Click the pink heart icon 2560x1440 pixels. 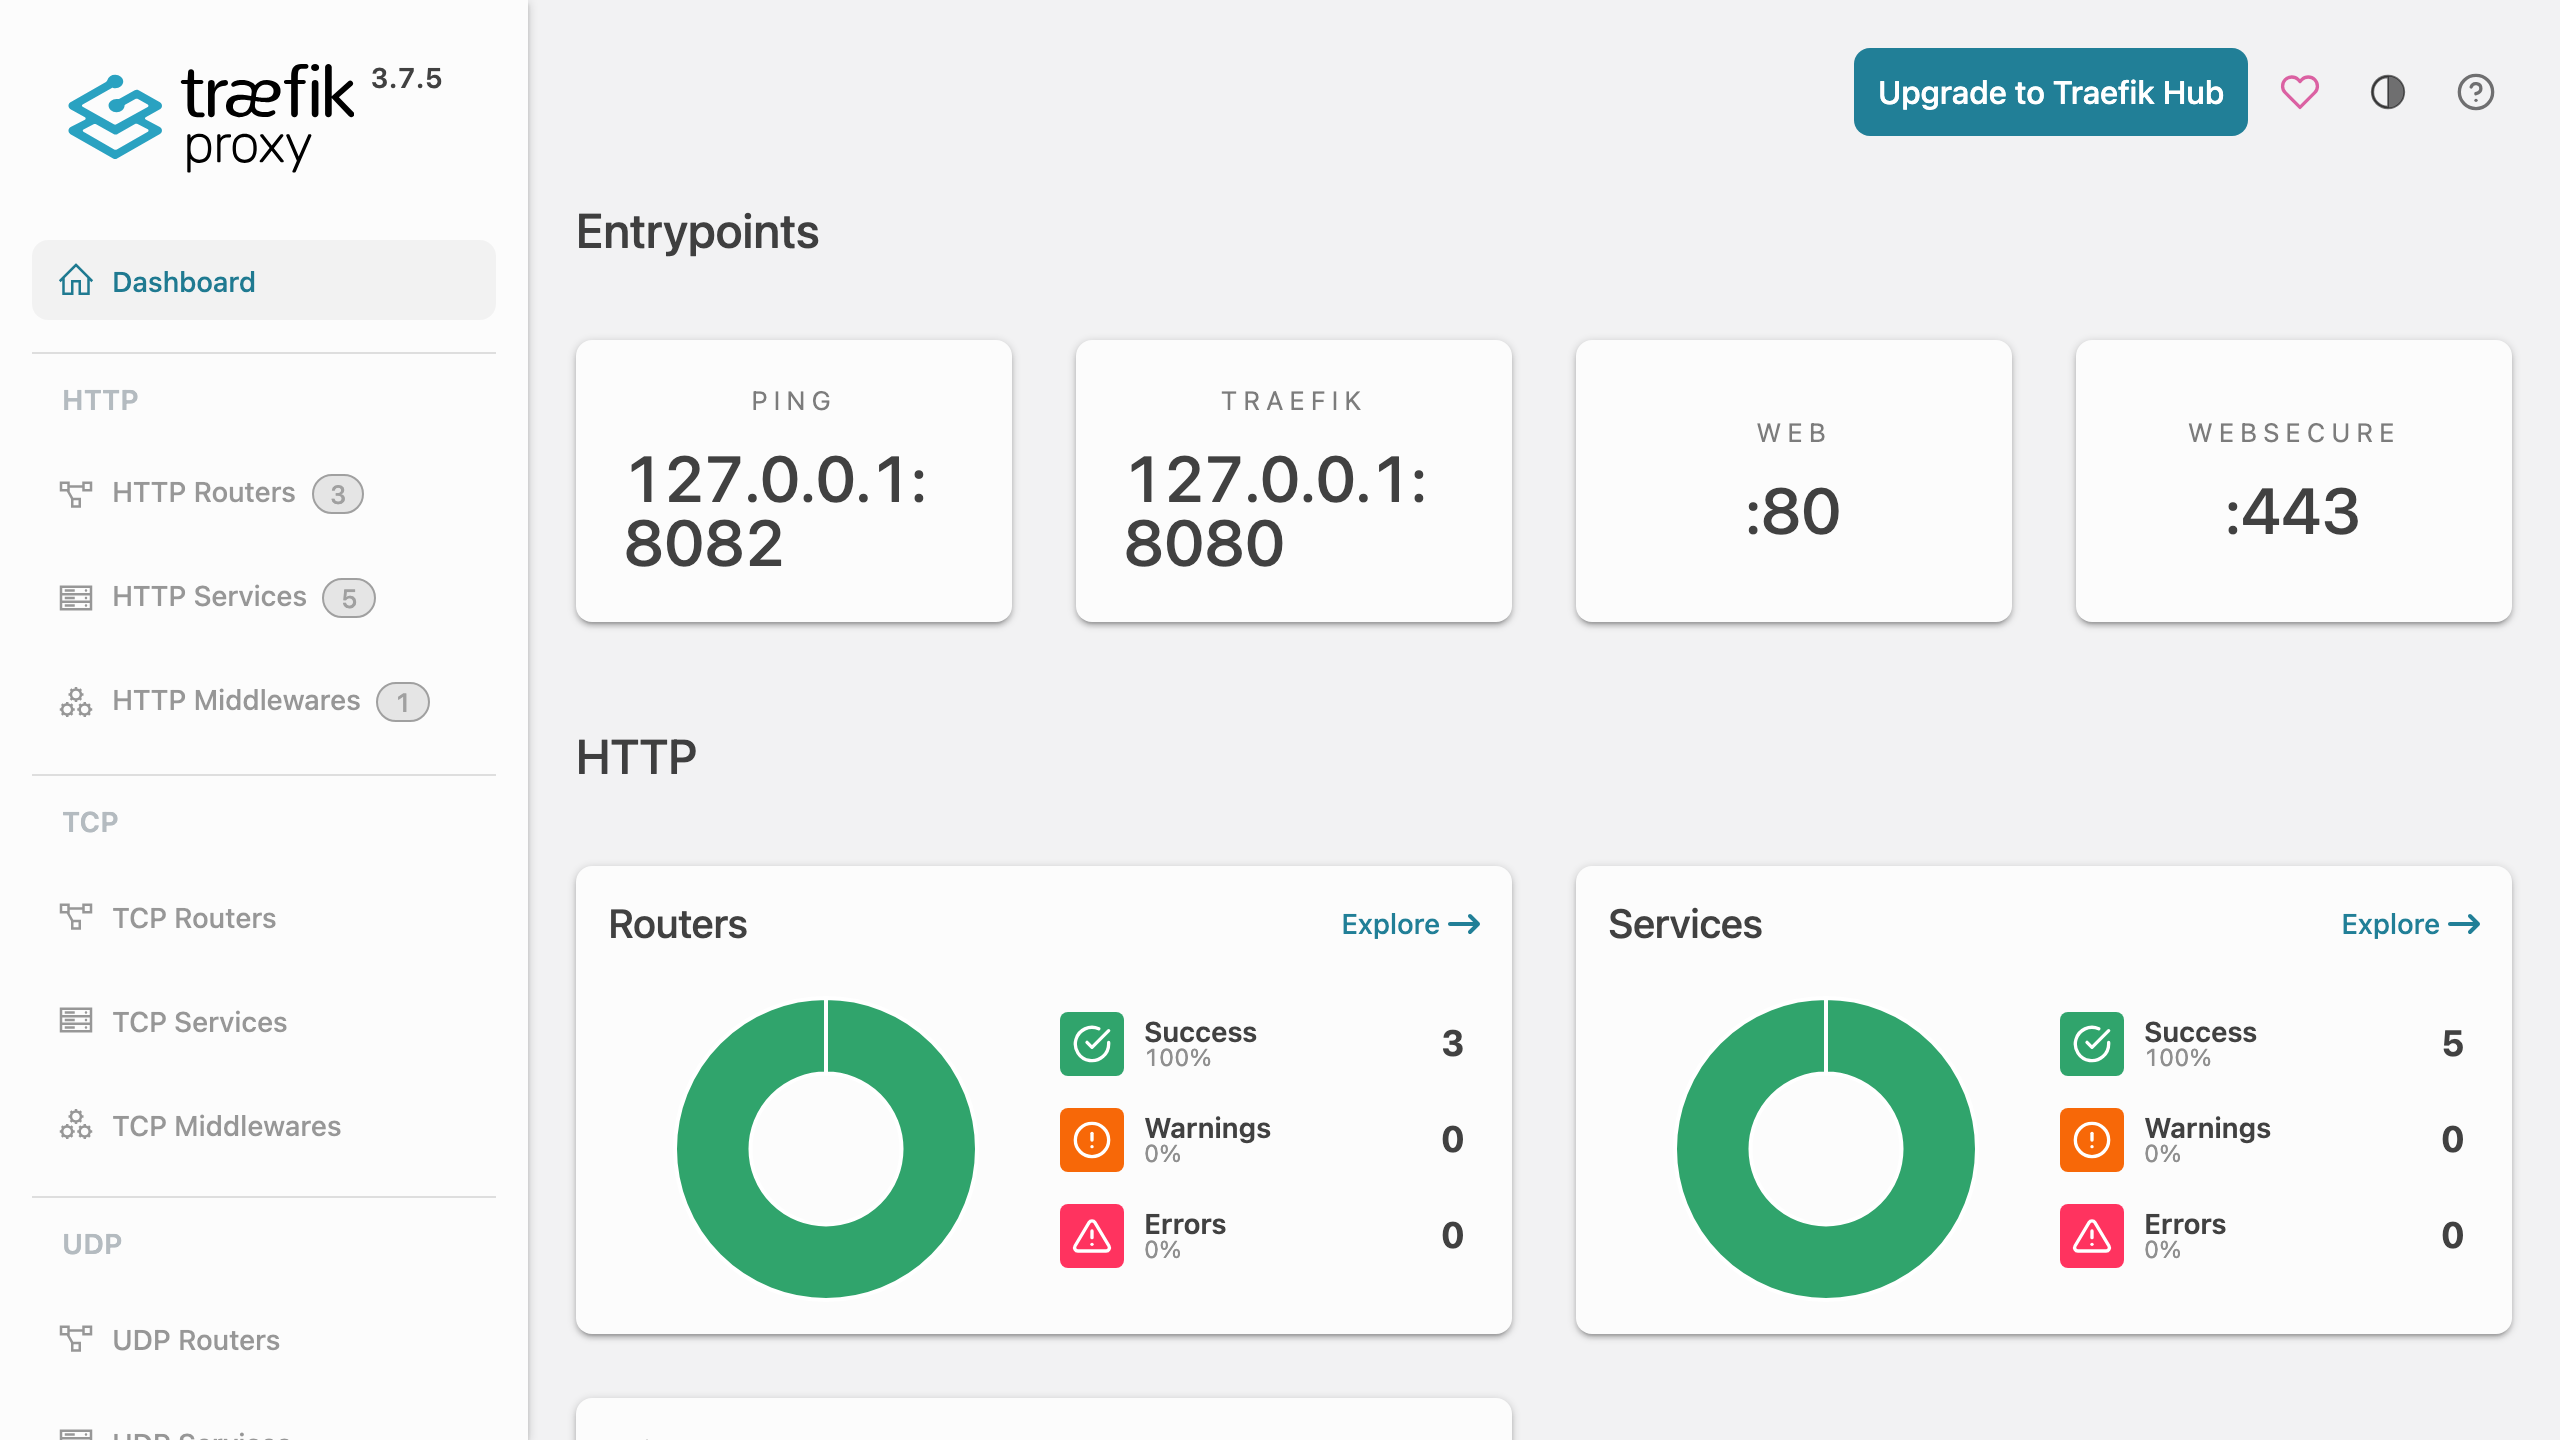click(x=2299, y=92)
